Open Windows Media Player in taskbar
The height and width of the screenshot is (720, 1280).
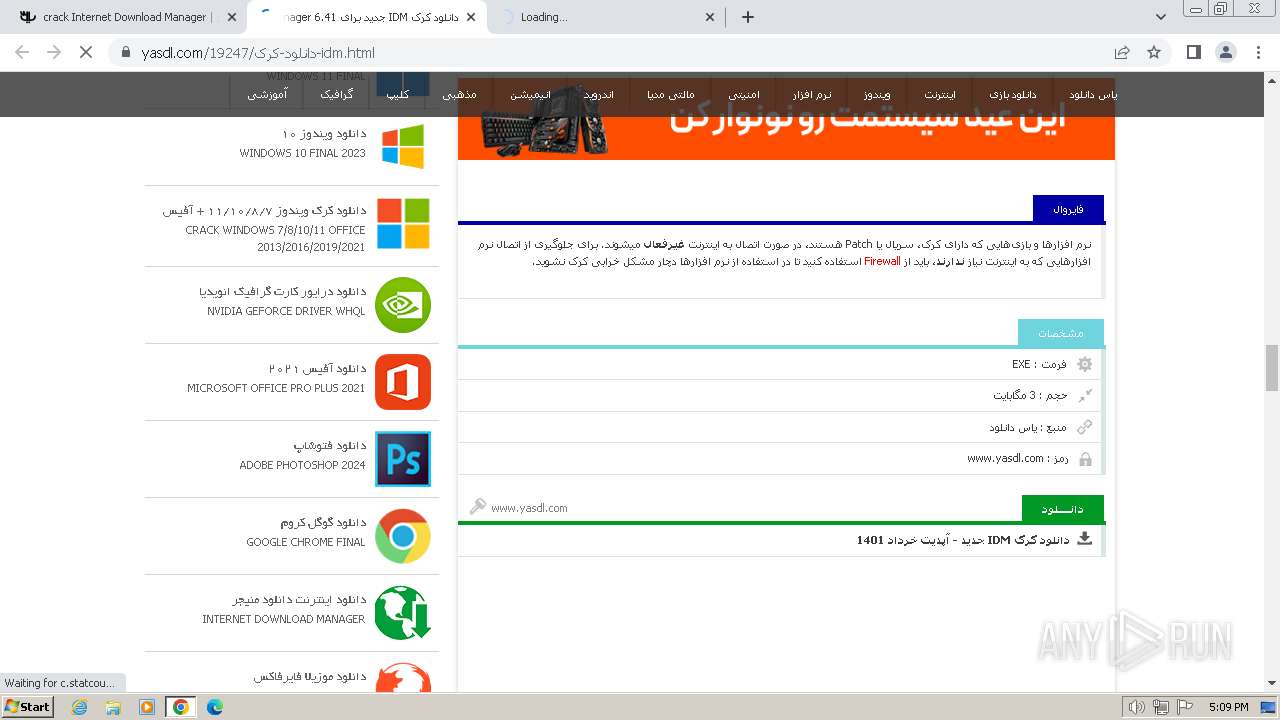(x=147, y=707)
